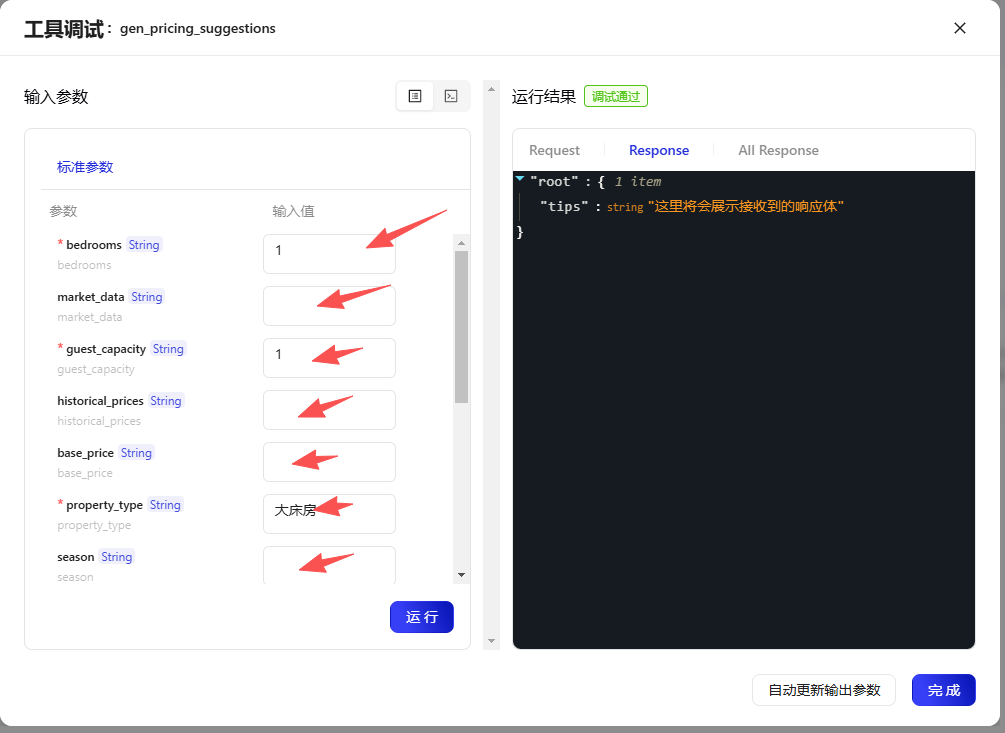Screen dimensions: 1005x733
Task: Open the Response tab
Action: pos(659,150)
